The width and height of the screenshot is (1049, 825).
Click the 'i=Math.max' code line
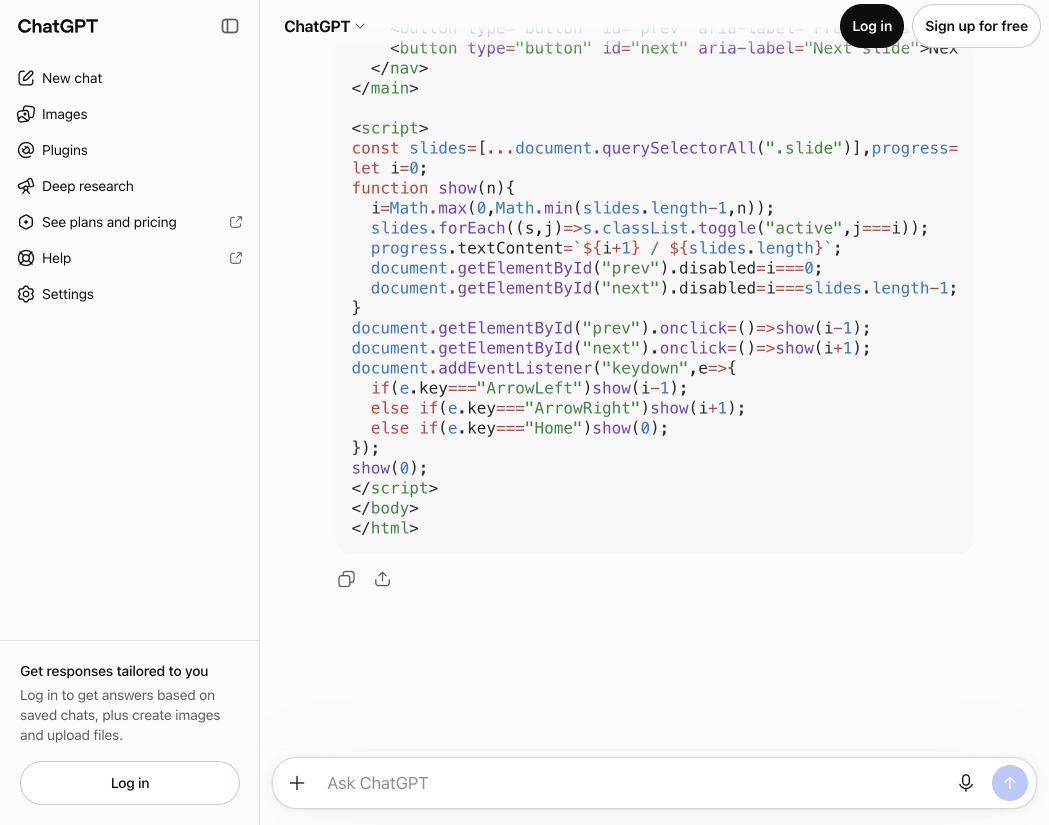pyautogui.click(x=573, y=208)
